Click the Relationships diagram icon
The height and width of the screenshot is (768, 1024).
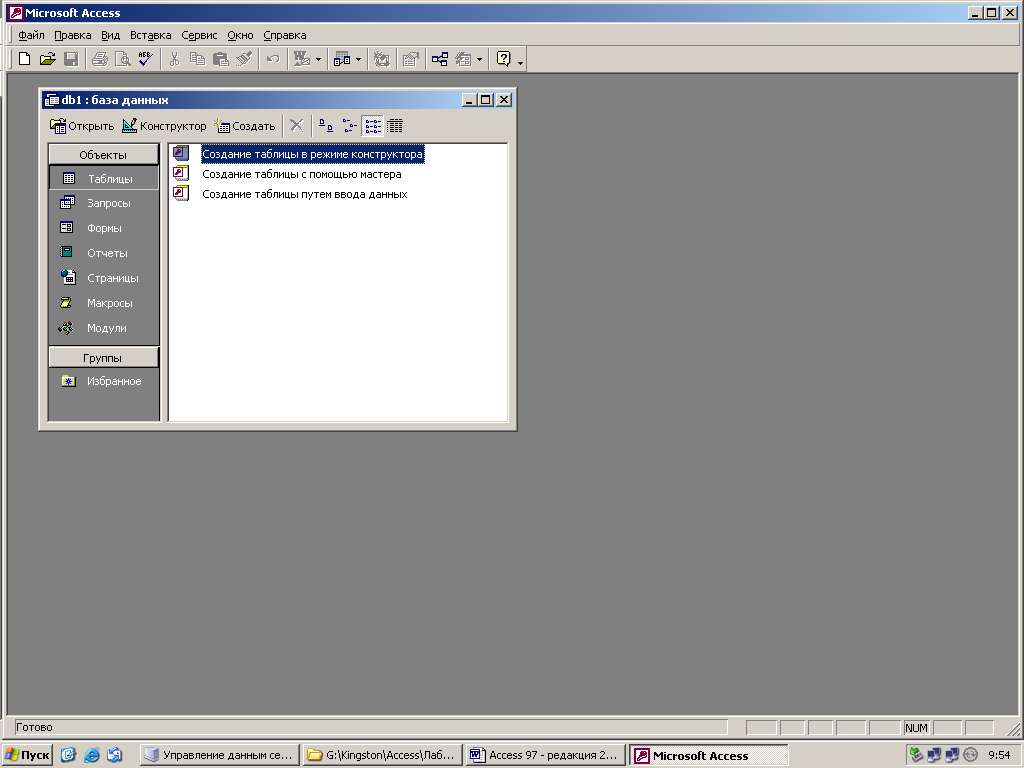[440, 59]
